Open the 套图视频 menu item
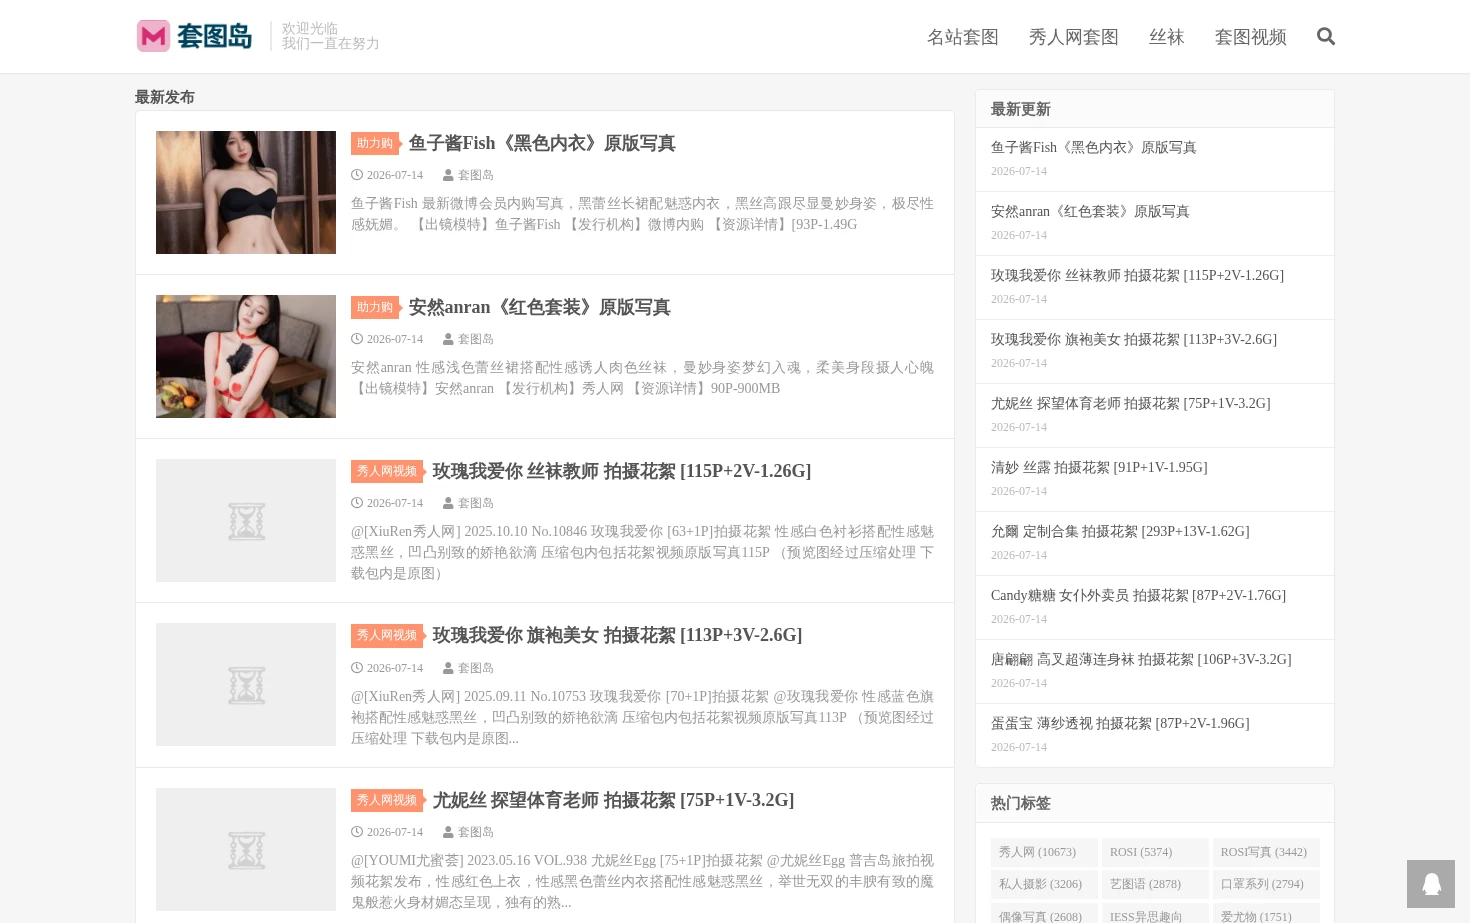 [1251, 37]
